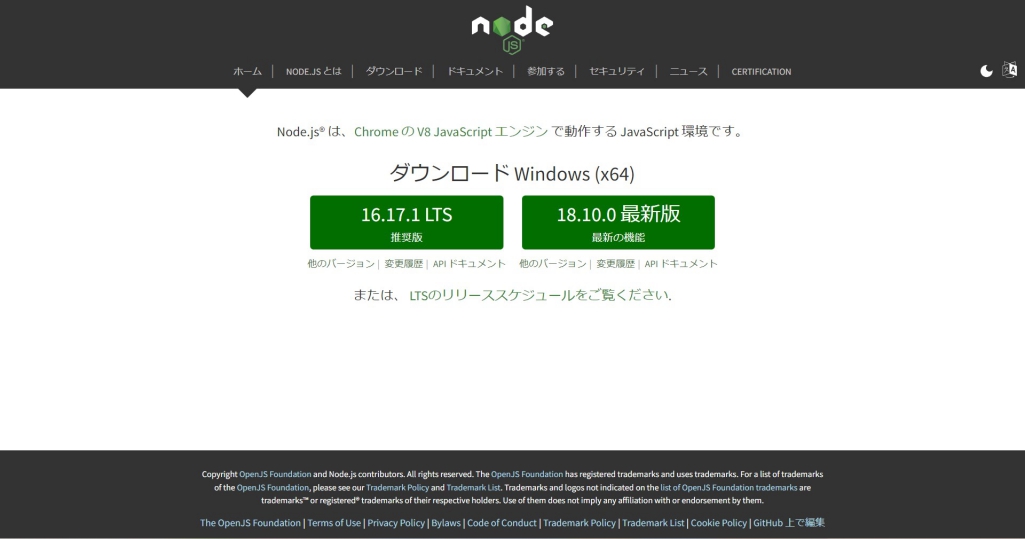Open the ドキュメント menu item
The width and height of the screenshot is (1025, 539).
pos(475,71)
